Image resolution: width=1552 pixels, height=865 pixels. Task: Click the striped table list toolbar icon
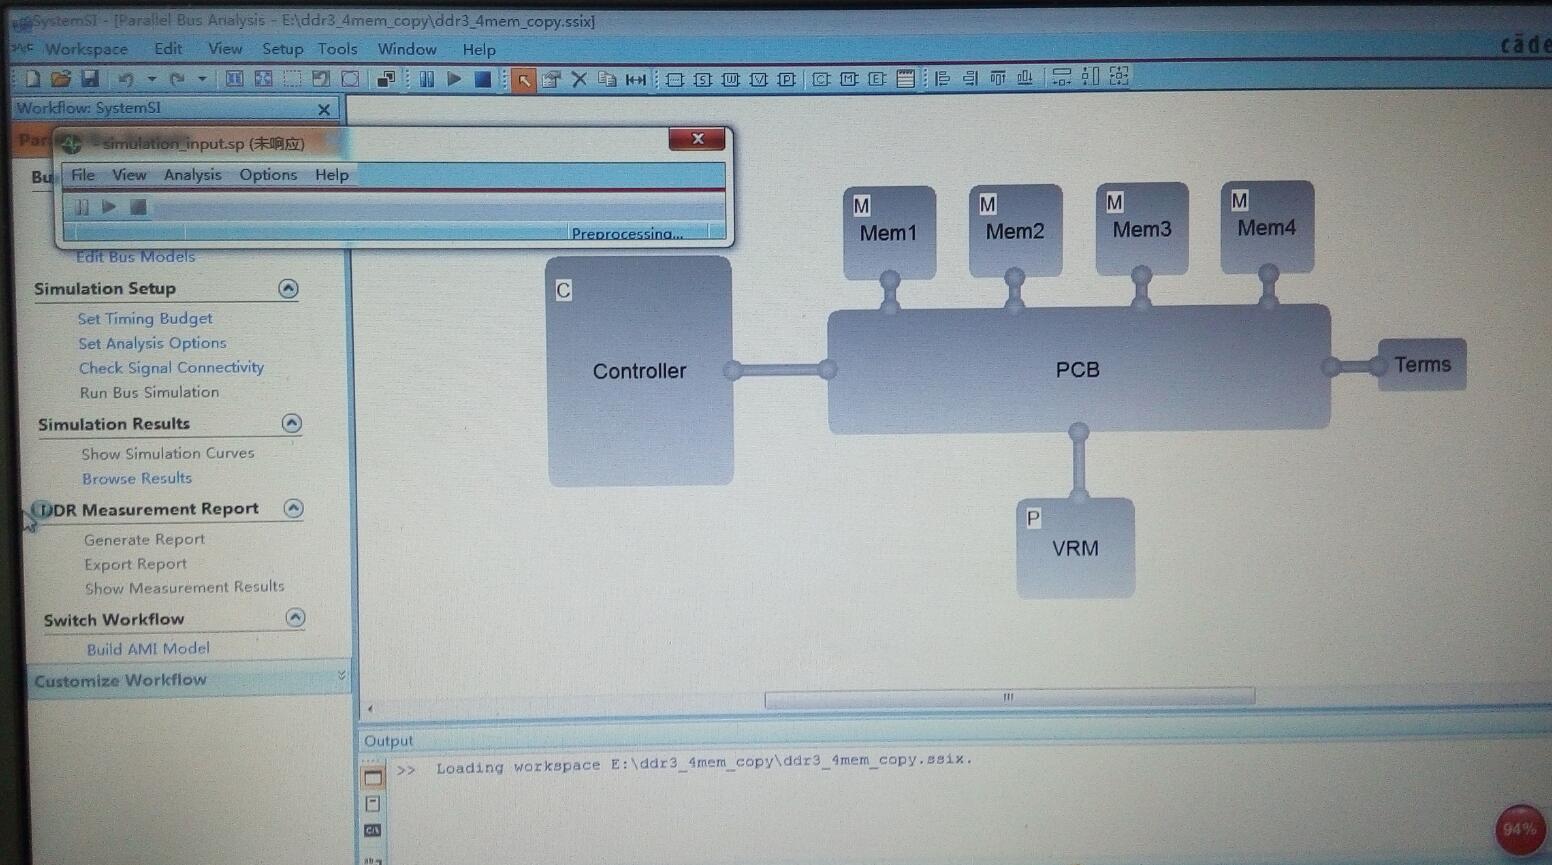click(x=906, y=79)
